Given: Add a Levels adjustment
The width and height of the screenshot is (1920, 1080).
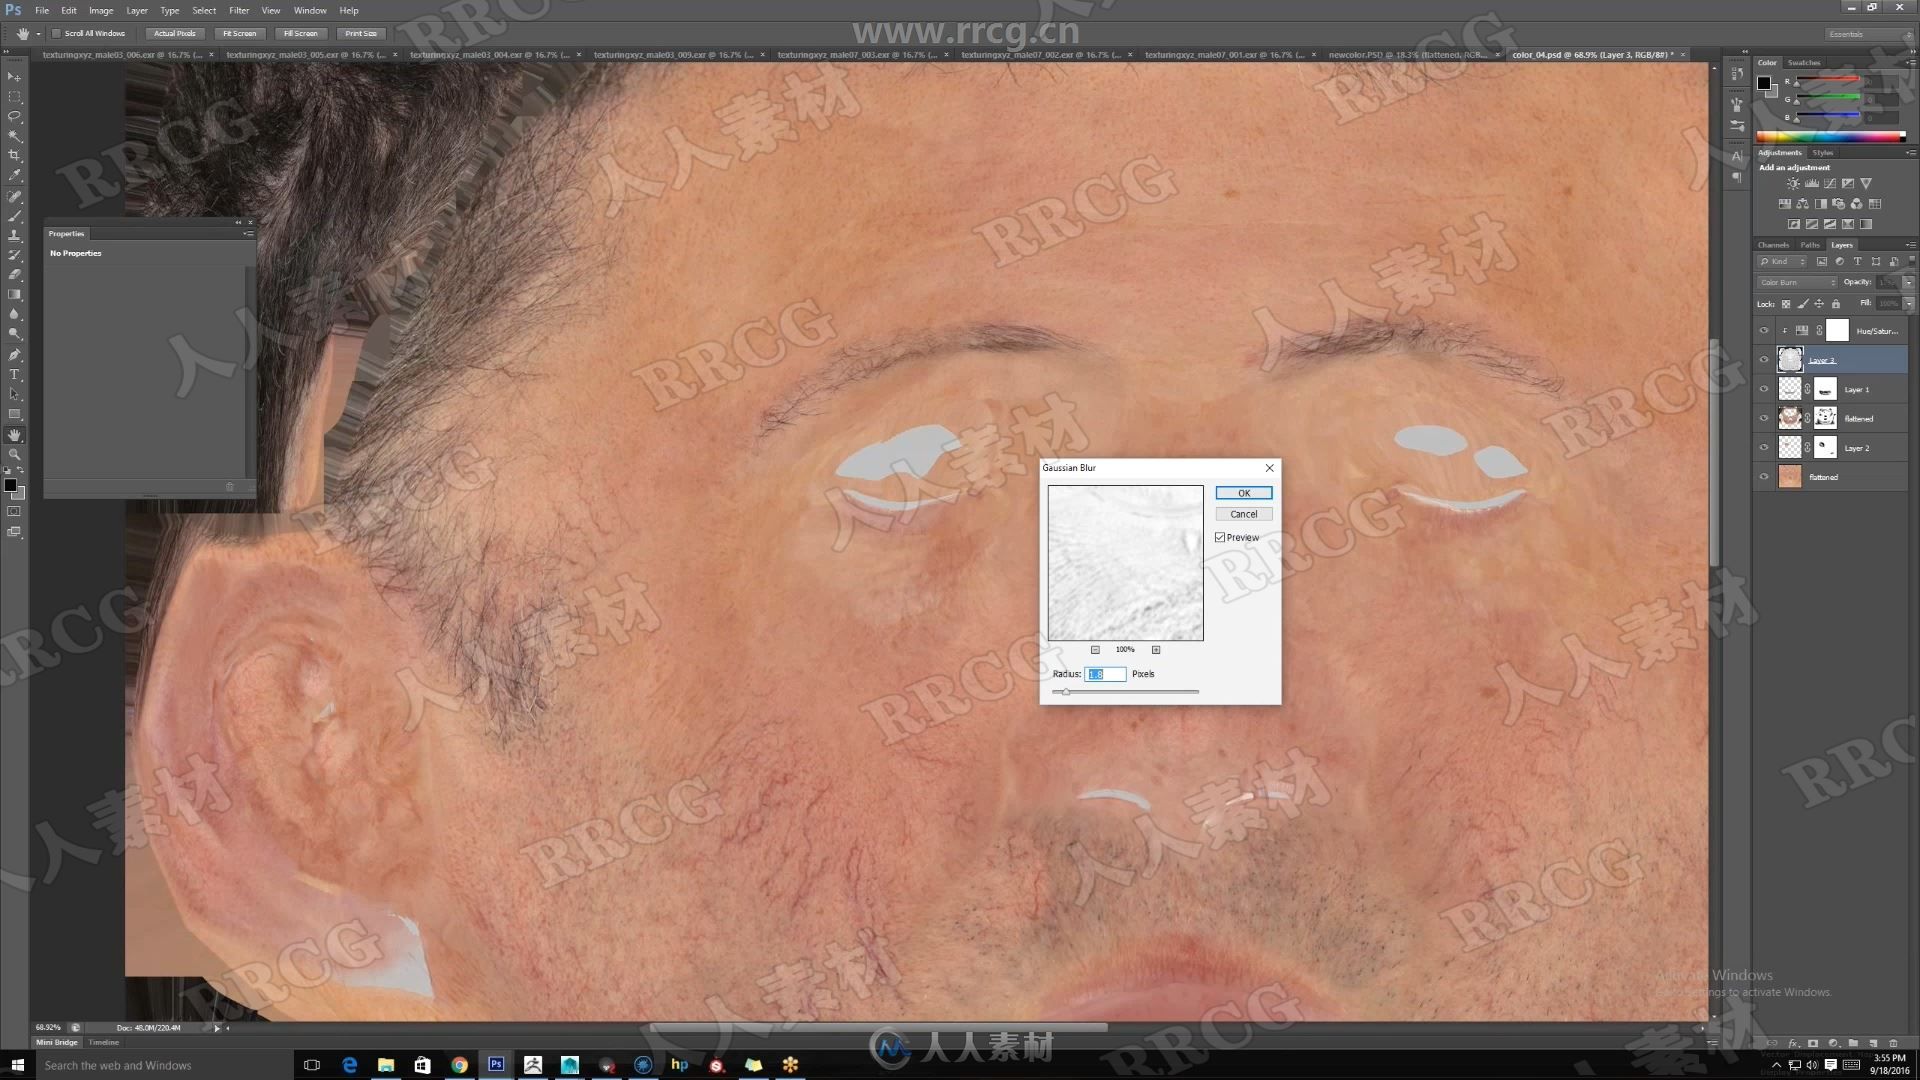Looking at the screenshot, I should [1811, 184].
